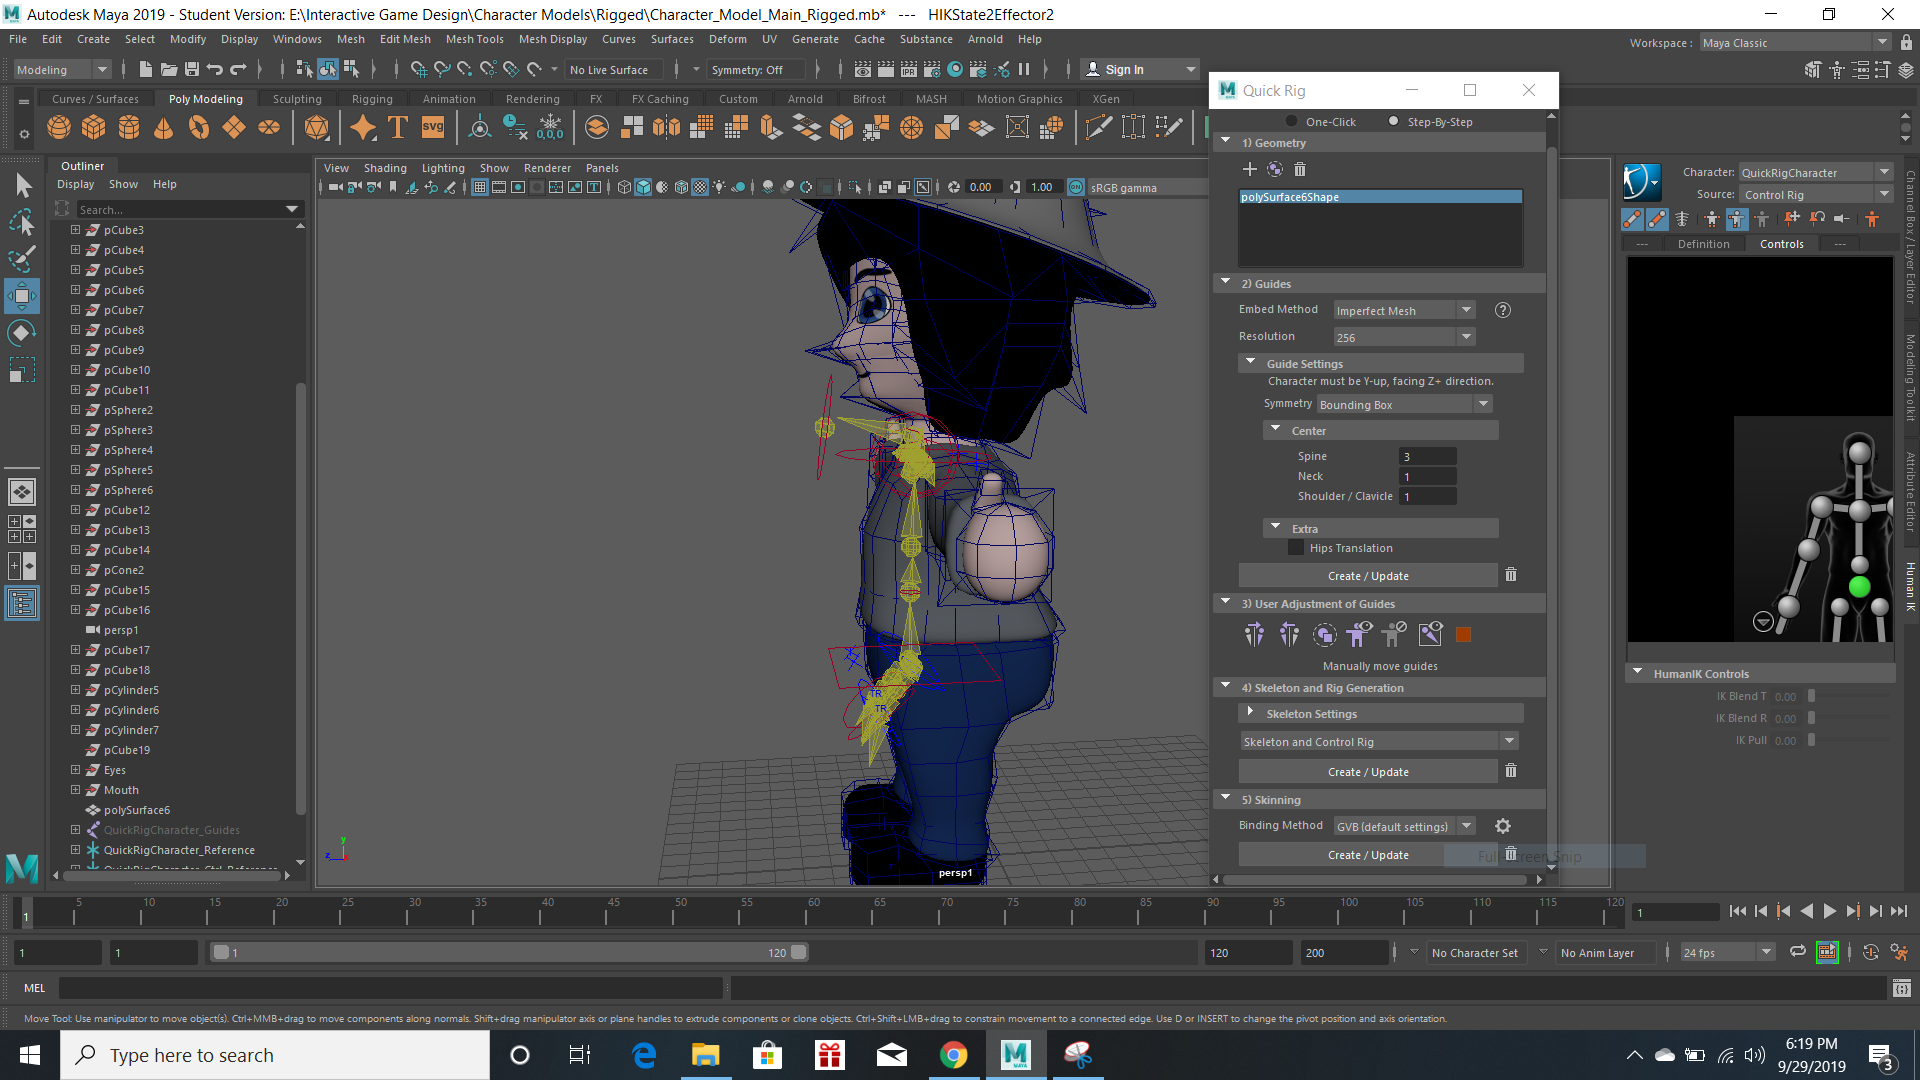Add selected mesh to Quick Rig geometry
1920x1080 pixels.
click(x=1249, y=169)
